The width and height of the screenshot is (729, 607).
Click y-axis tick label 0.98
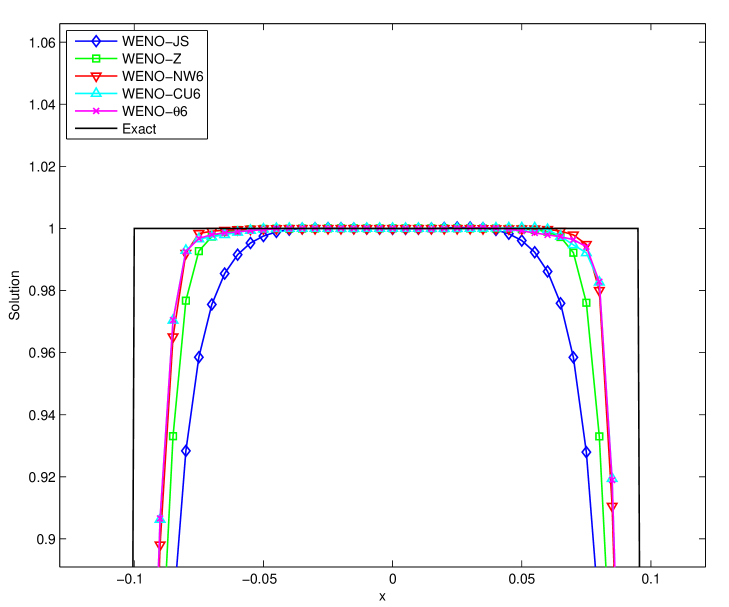42,291
